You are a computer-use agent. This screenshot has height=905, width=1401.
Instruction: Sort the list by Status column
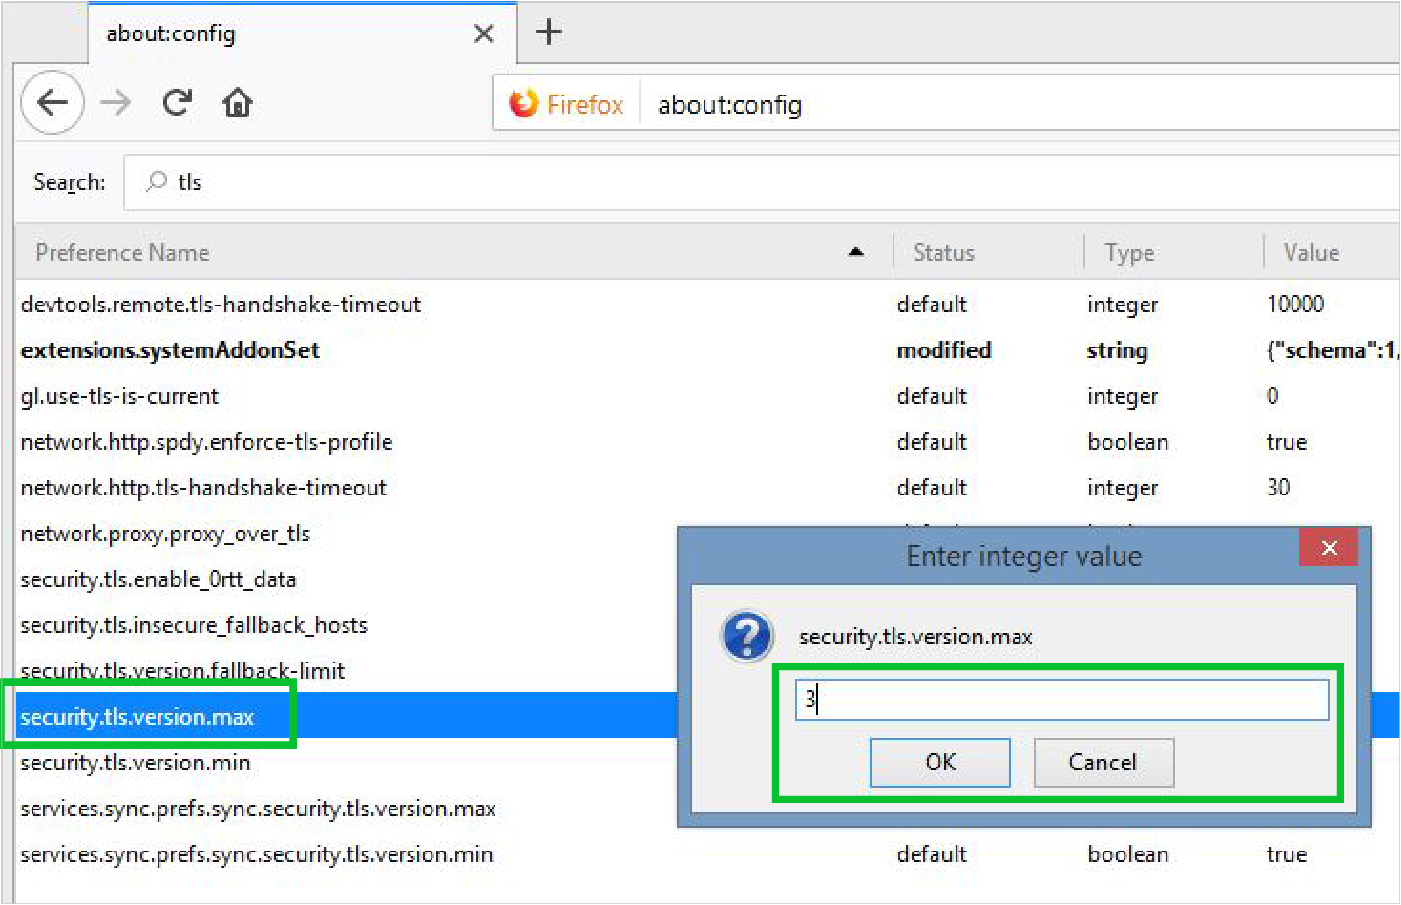(944, 253)
